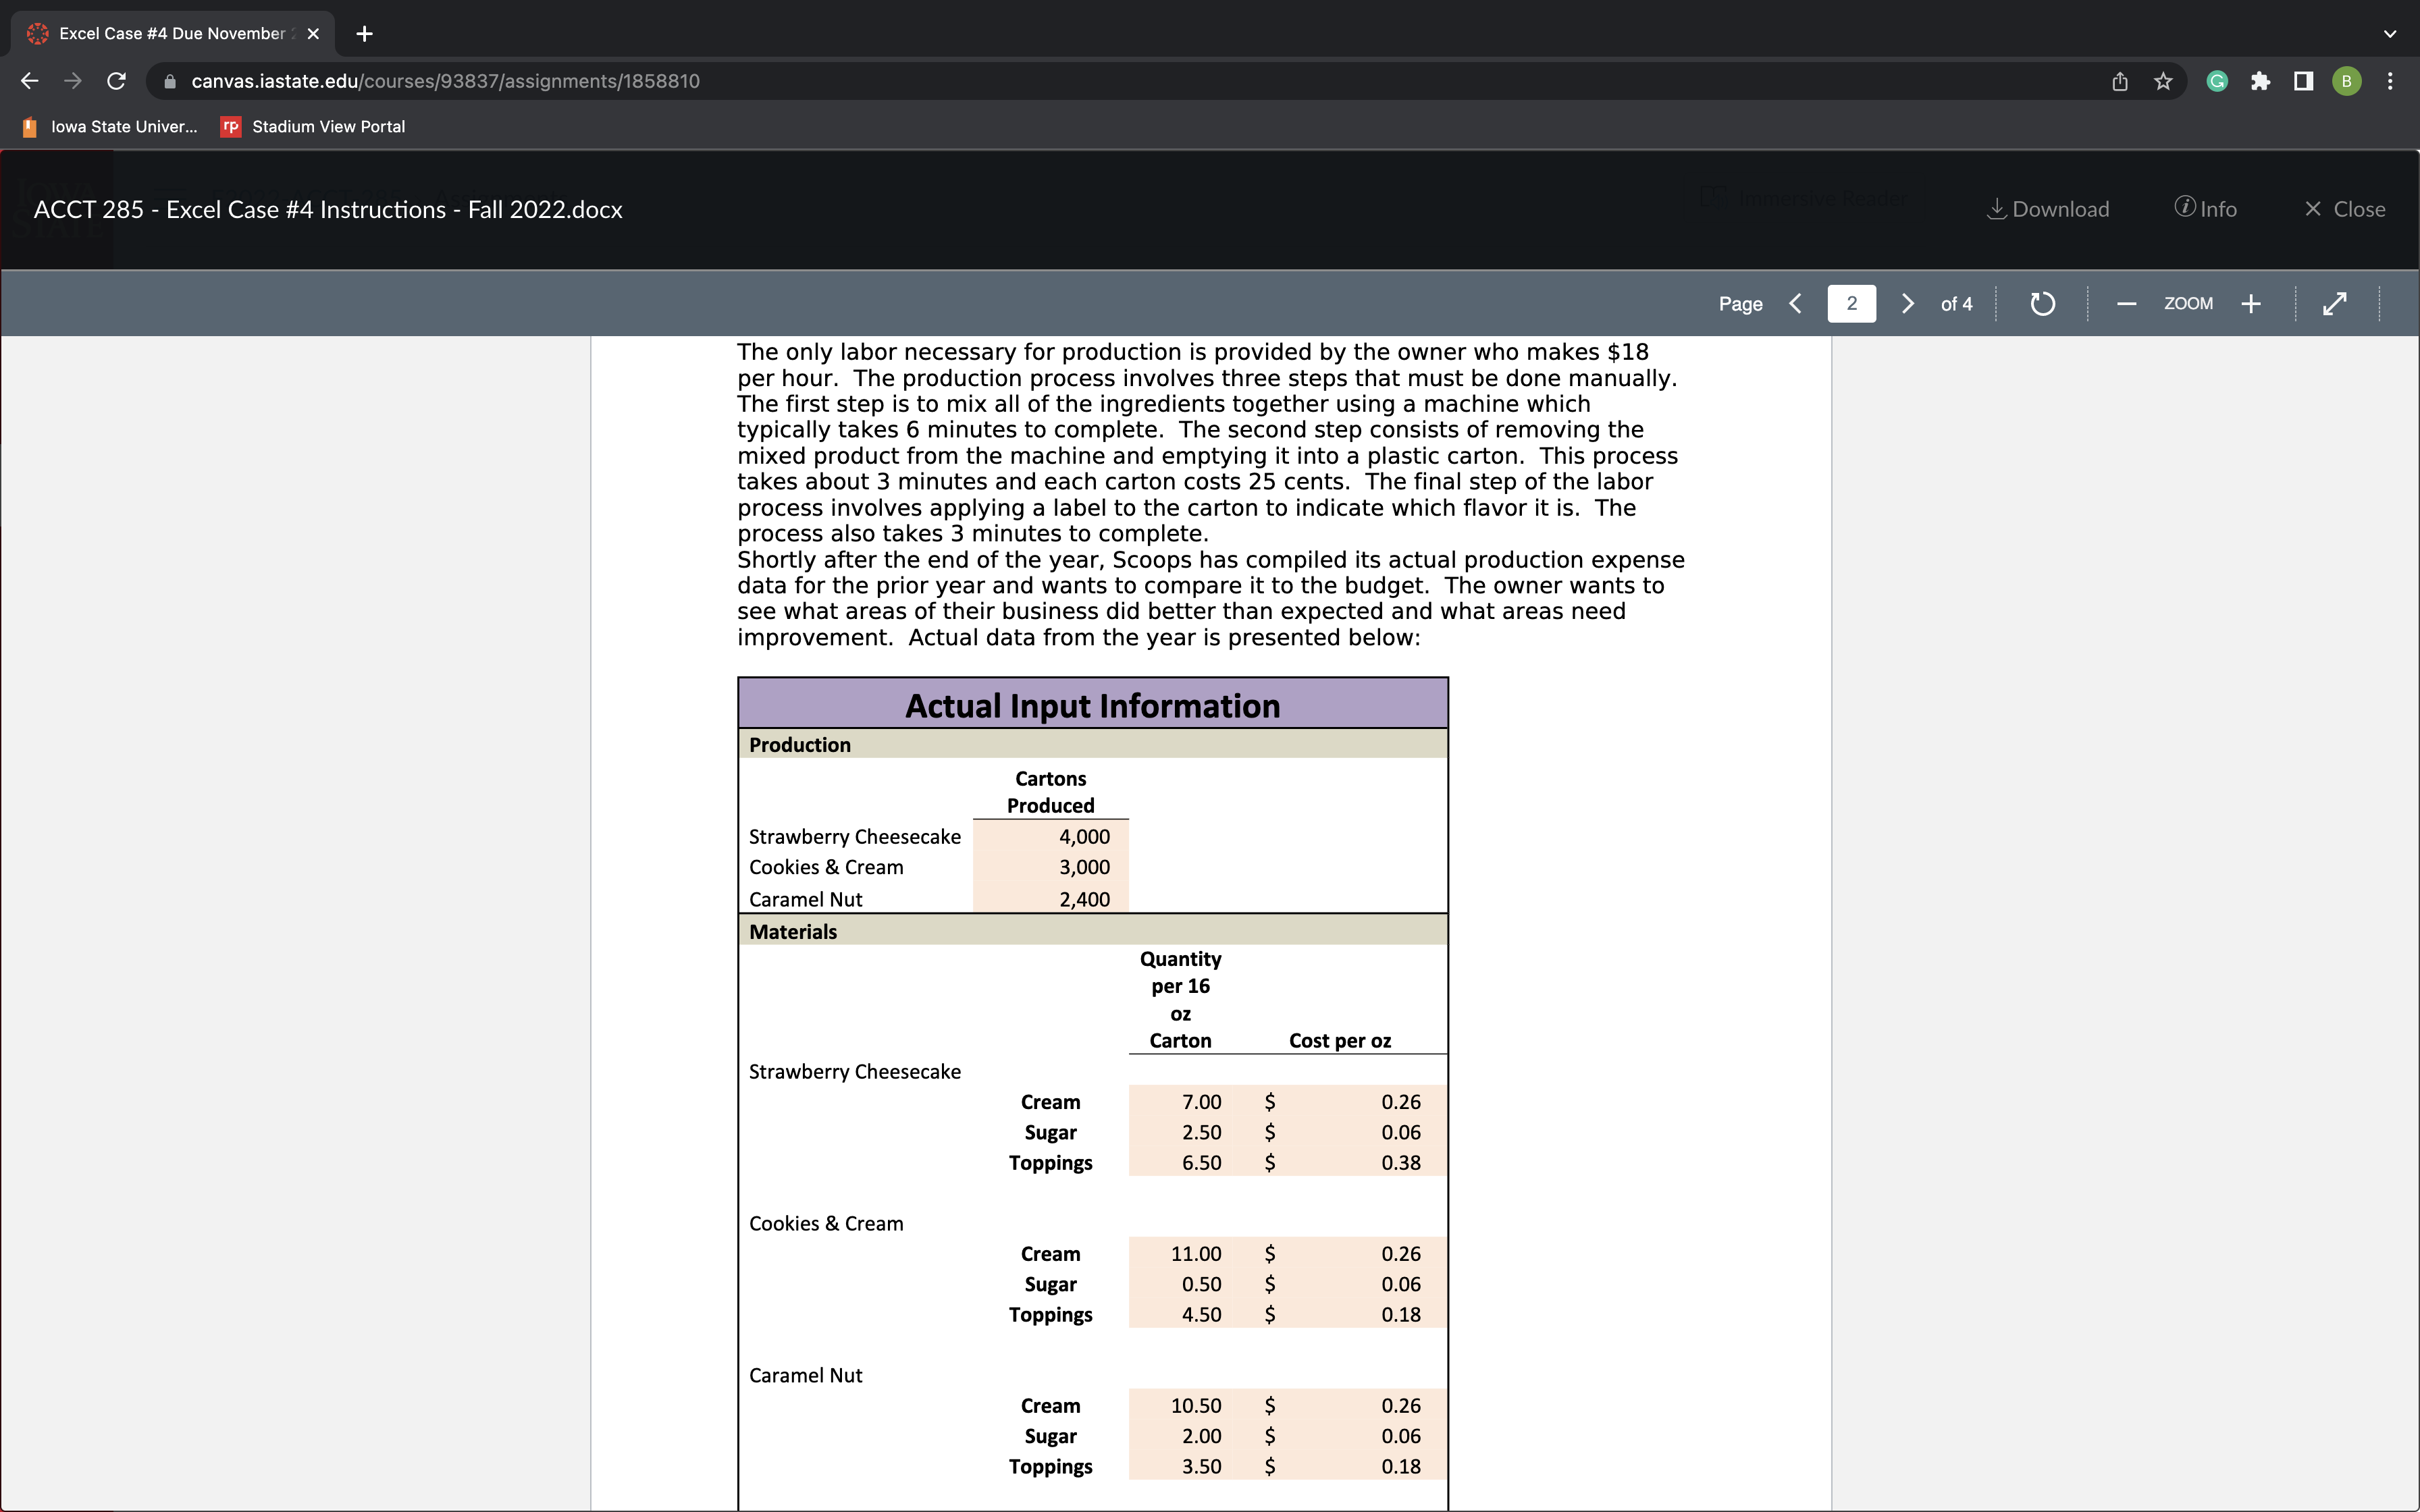2420x1512 pixels.
Task: Open the Chrome three-dot menu
Action: click(x=2390, y=81)
